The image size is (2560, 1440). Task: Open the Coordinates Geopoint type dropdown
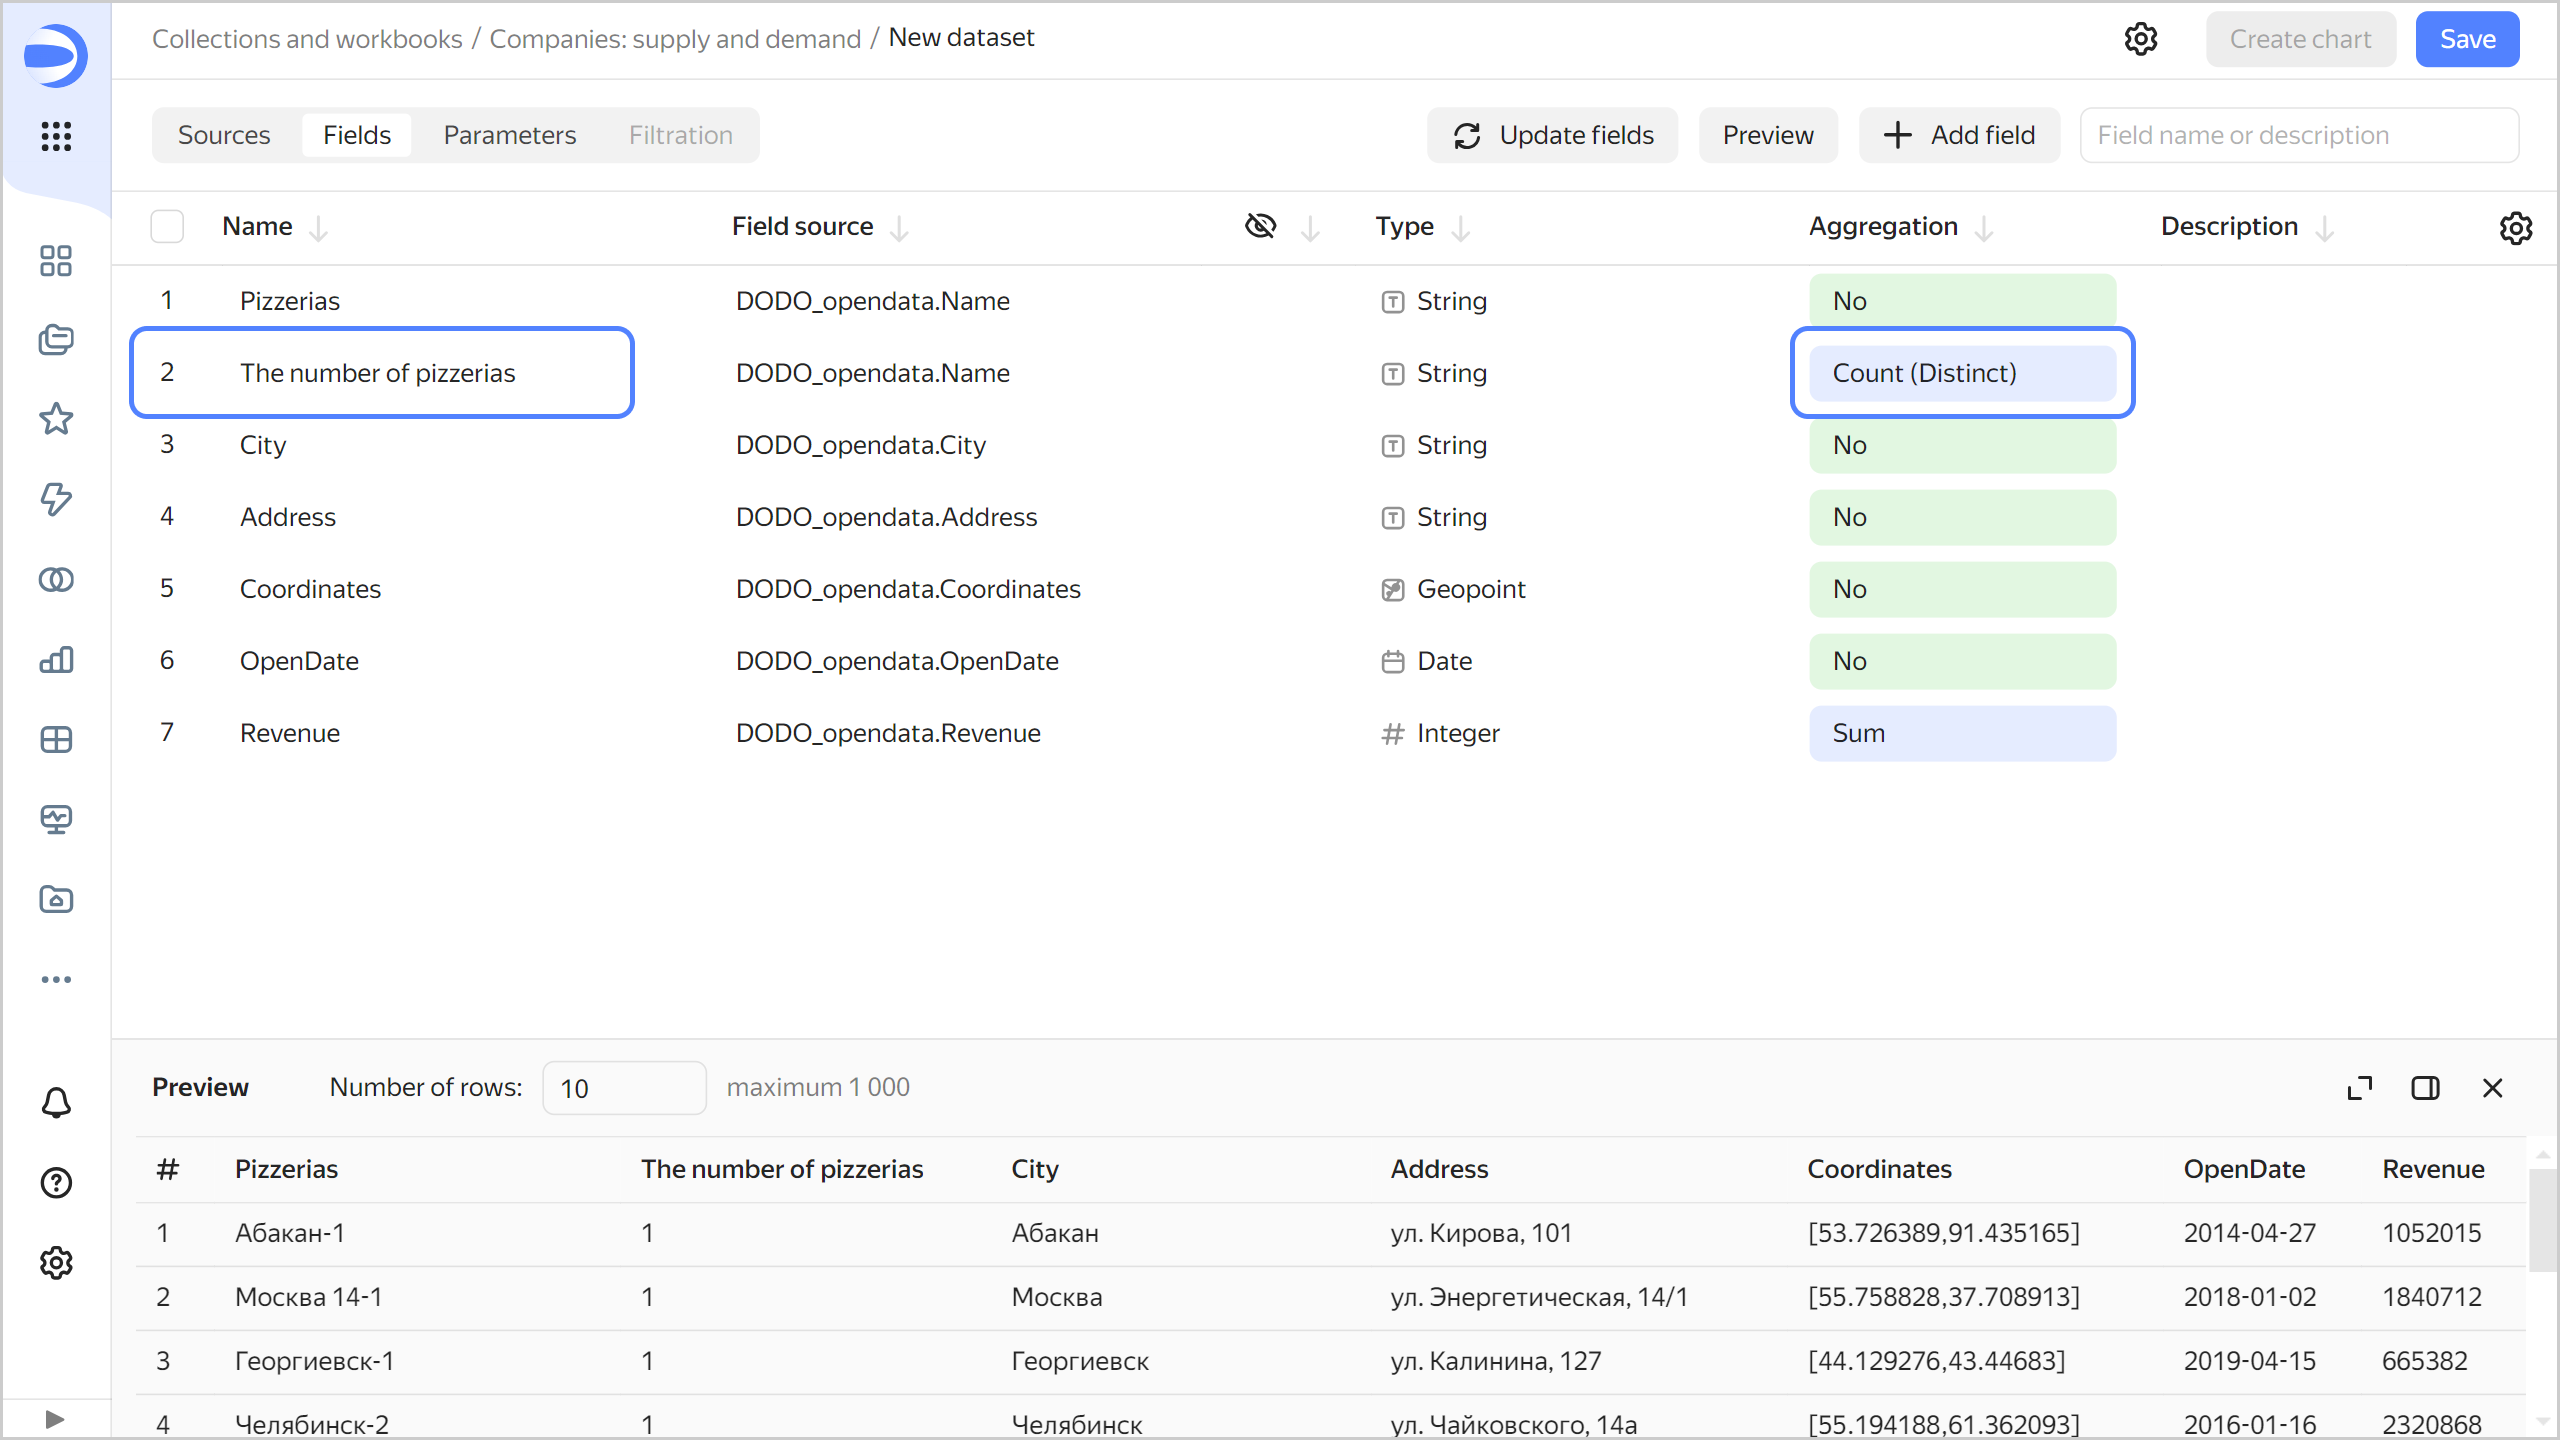(x=1470, y=589)
